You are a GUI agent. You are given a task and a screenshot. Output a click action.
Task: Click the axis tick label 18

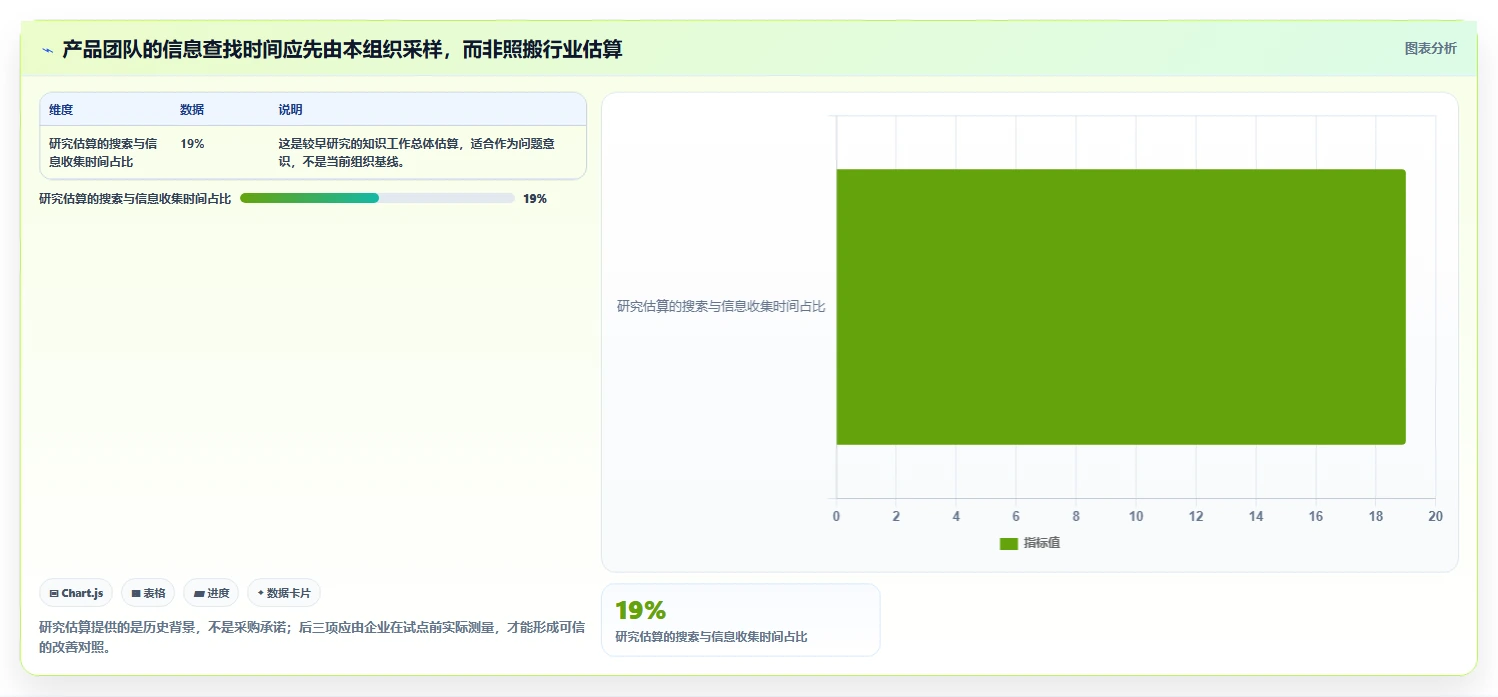click(x=1376, y=516)
